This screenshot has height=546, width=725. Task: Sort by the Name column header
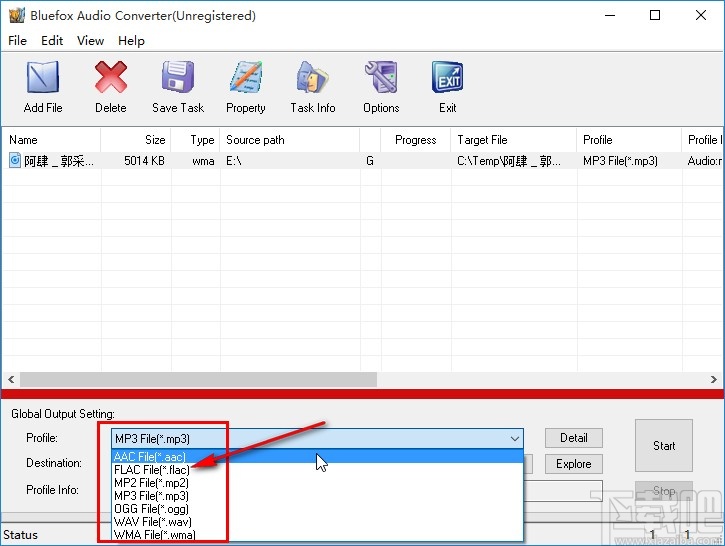tap(51, 140)
